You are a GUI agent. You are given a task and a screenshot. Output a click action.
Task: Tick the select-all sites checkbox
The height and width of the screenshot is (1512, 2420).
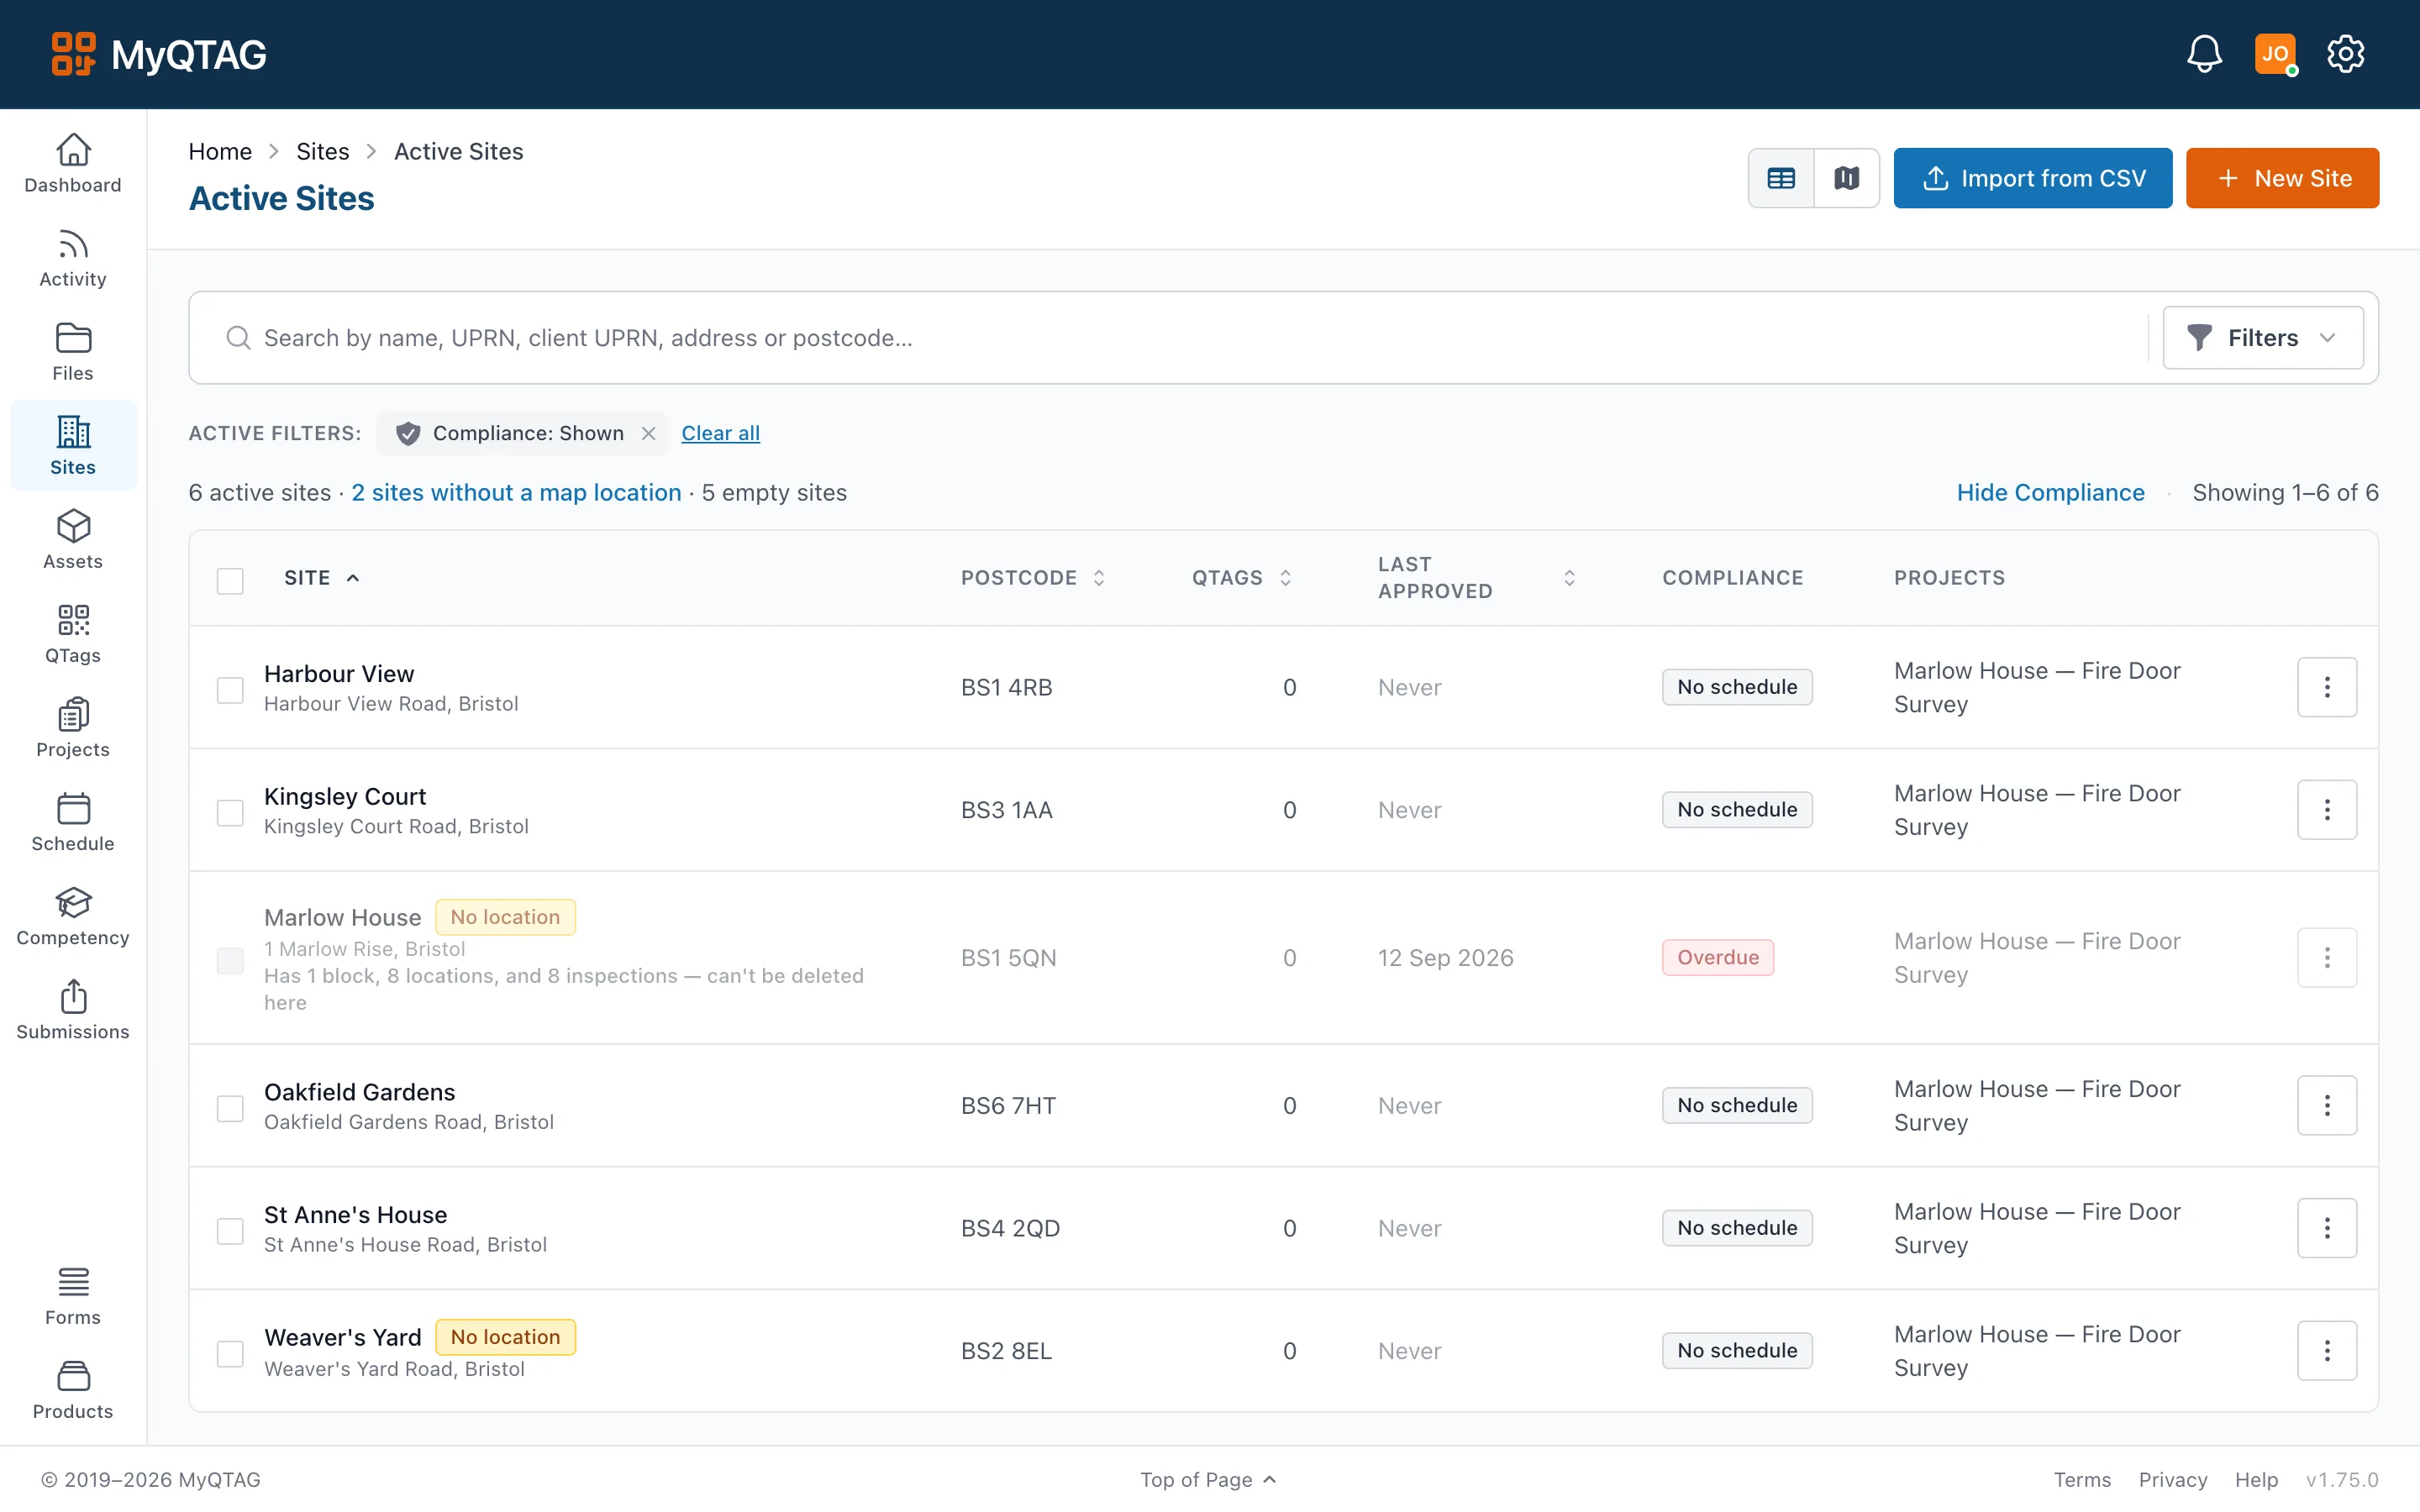point(230,580)
